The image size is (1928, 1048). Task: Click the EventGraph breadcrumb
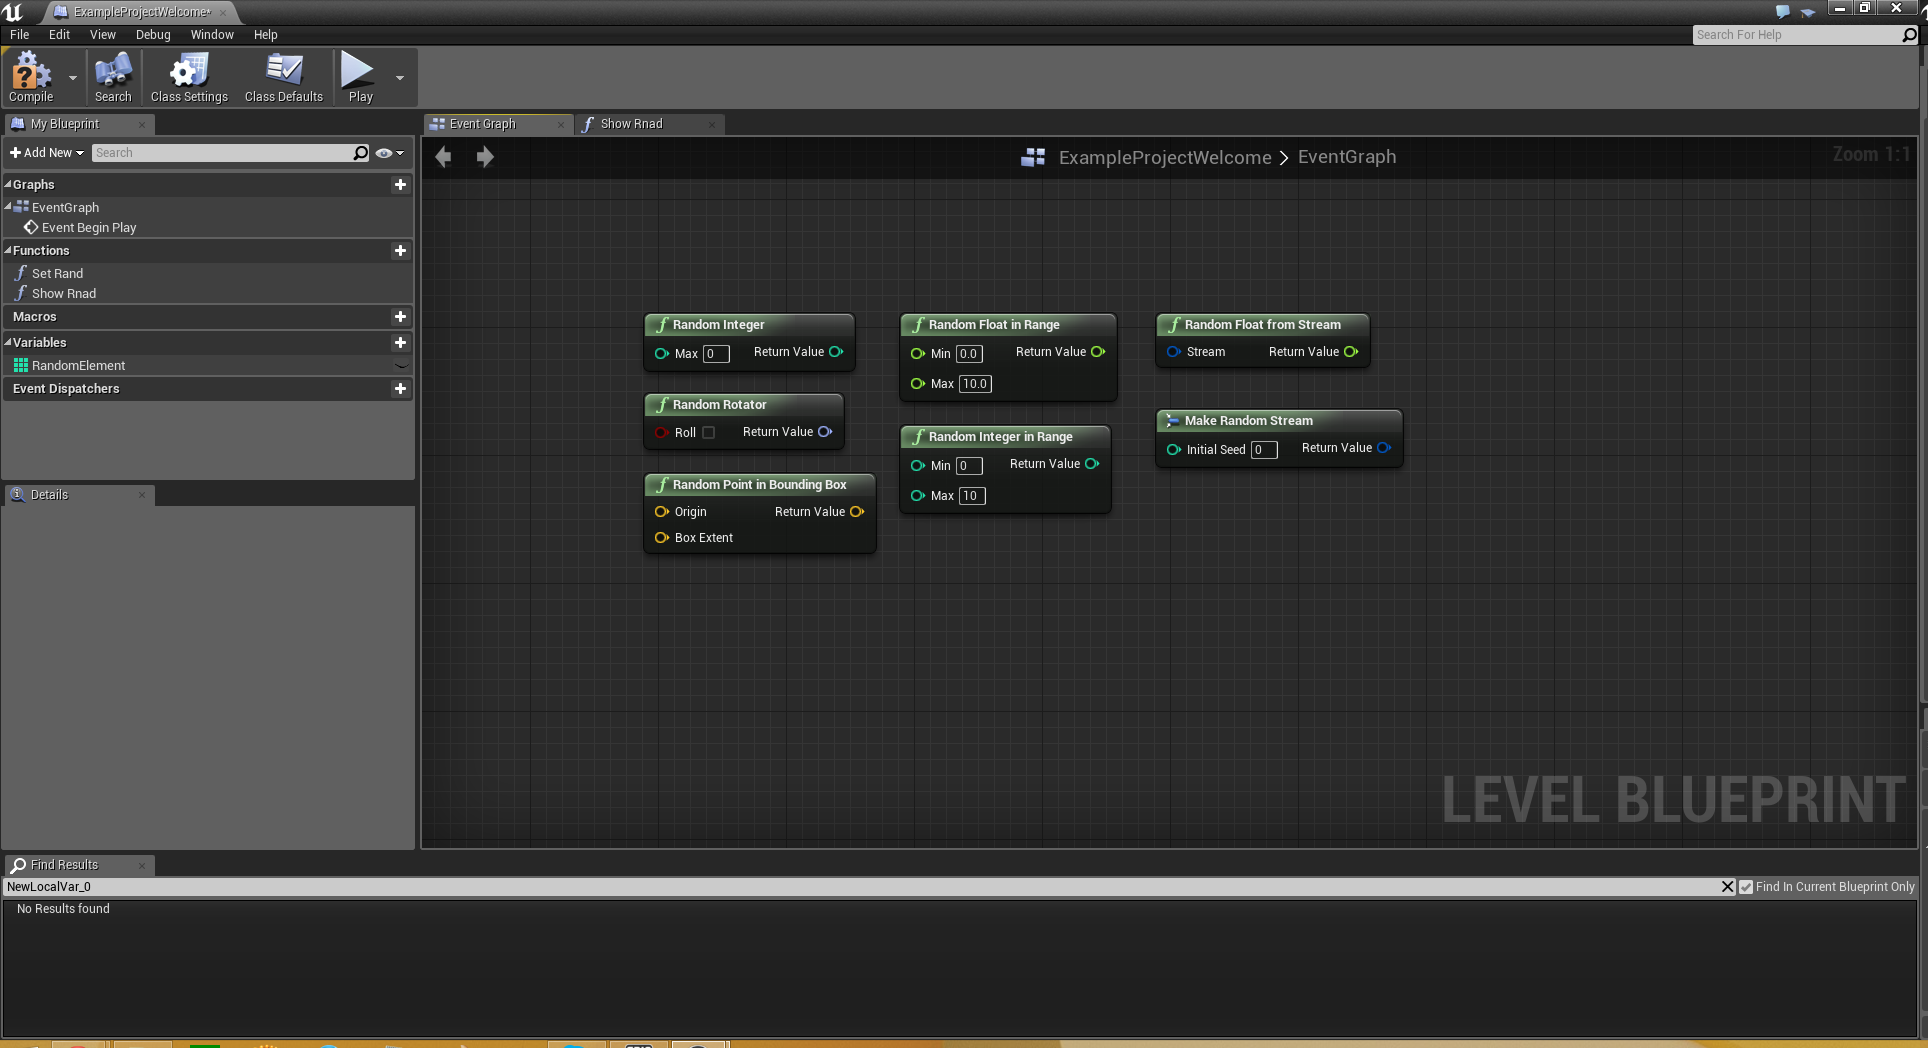click(1347, 157)
